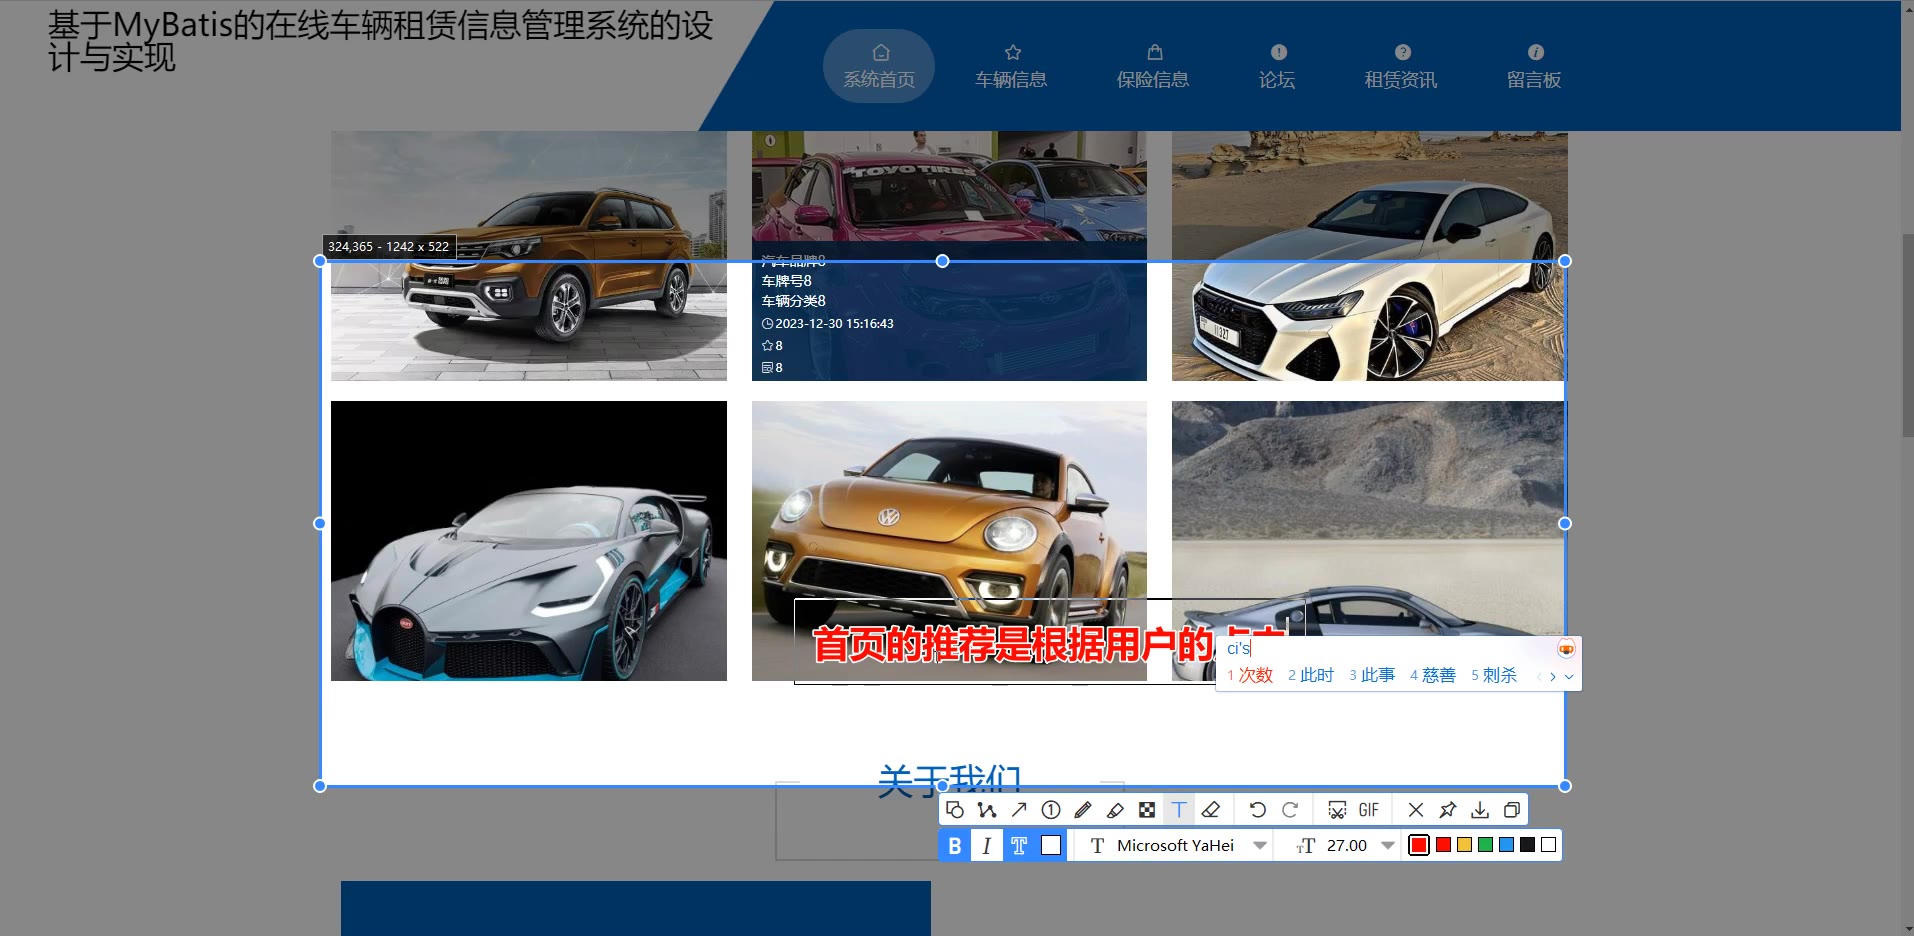The width and height of the screenshot is (1914, 936).
Task: Select the eraser tool
Action: pos(1211,810)
